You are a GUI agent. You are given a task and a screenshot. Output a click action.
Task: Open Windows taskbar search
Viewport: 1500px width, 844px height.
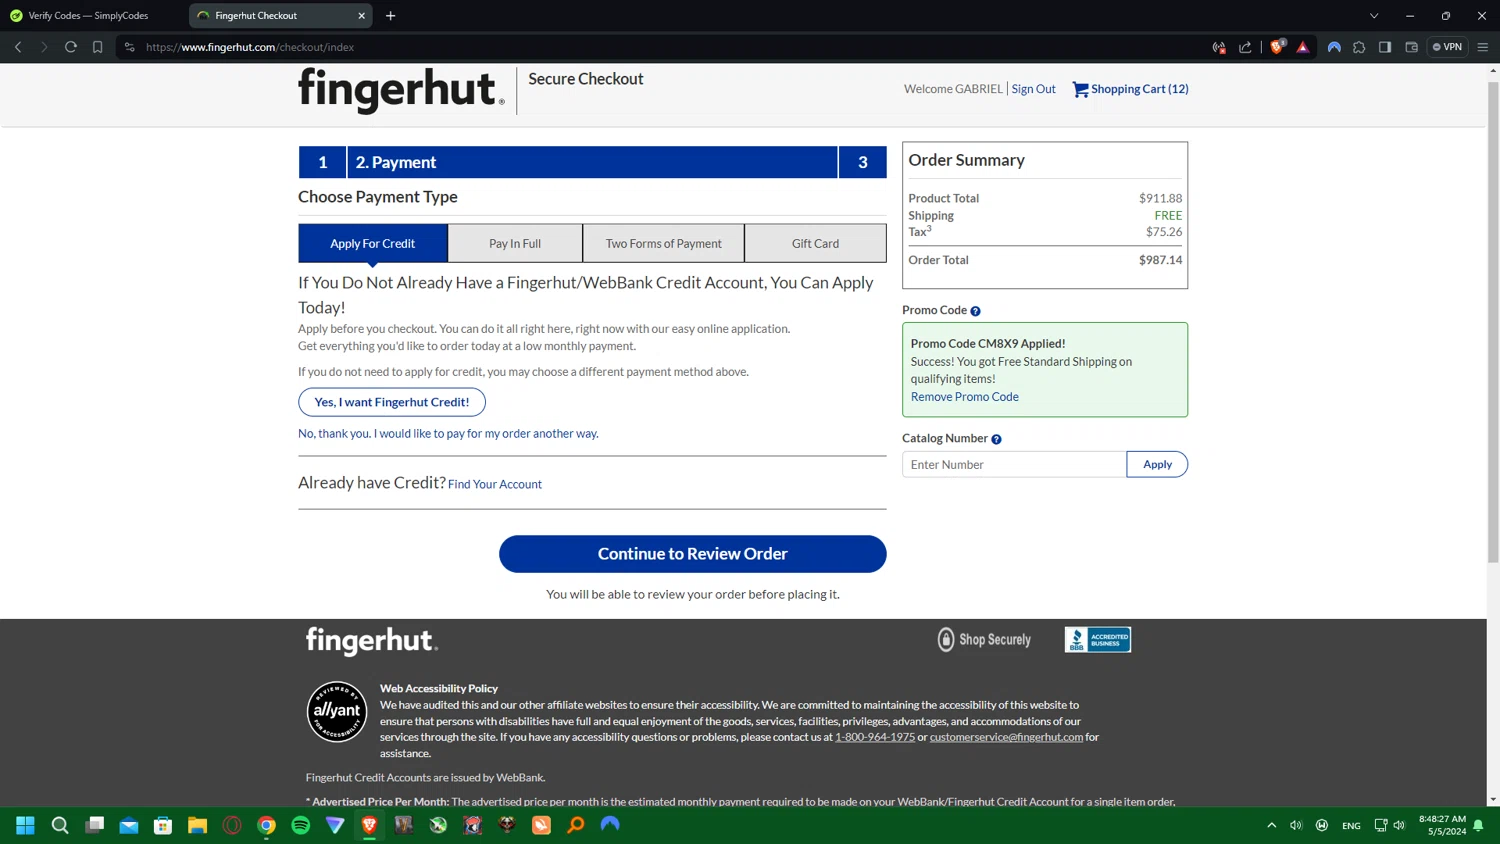[x=60, y=825]
